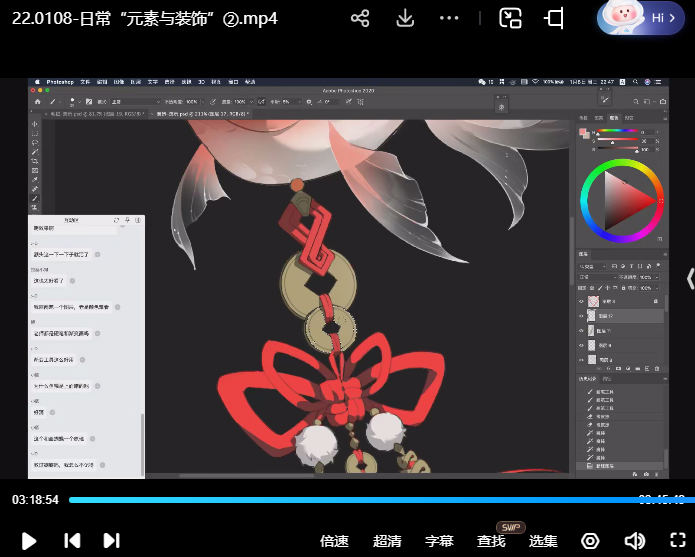Expand the side panel chevron at right edge
This screenshot has width=695, height=557.
coord(688,278)
